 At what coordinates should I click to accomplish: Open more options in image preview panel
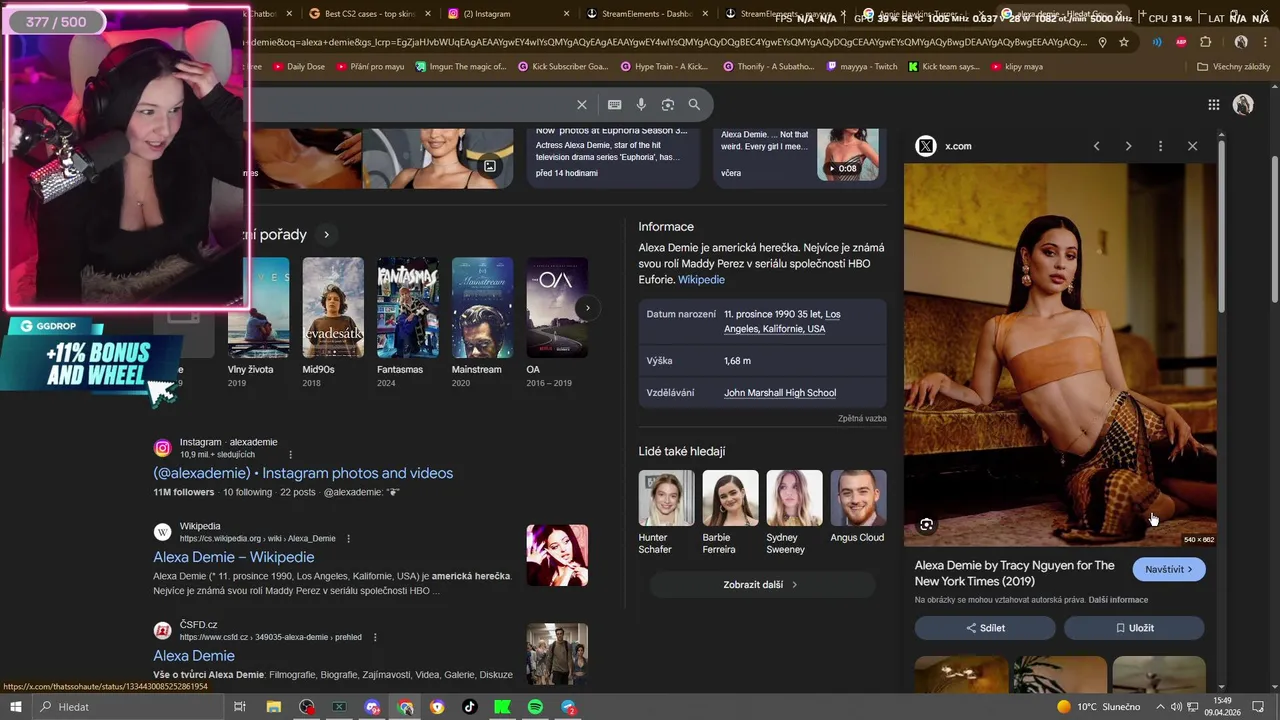[x=1160, y=146]
